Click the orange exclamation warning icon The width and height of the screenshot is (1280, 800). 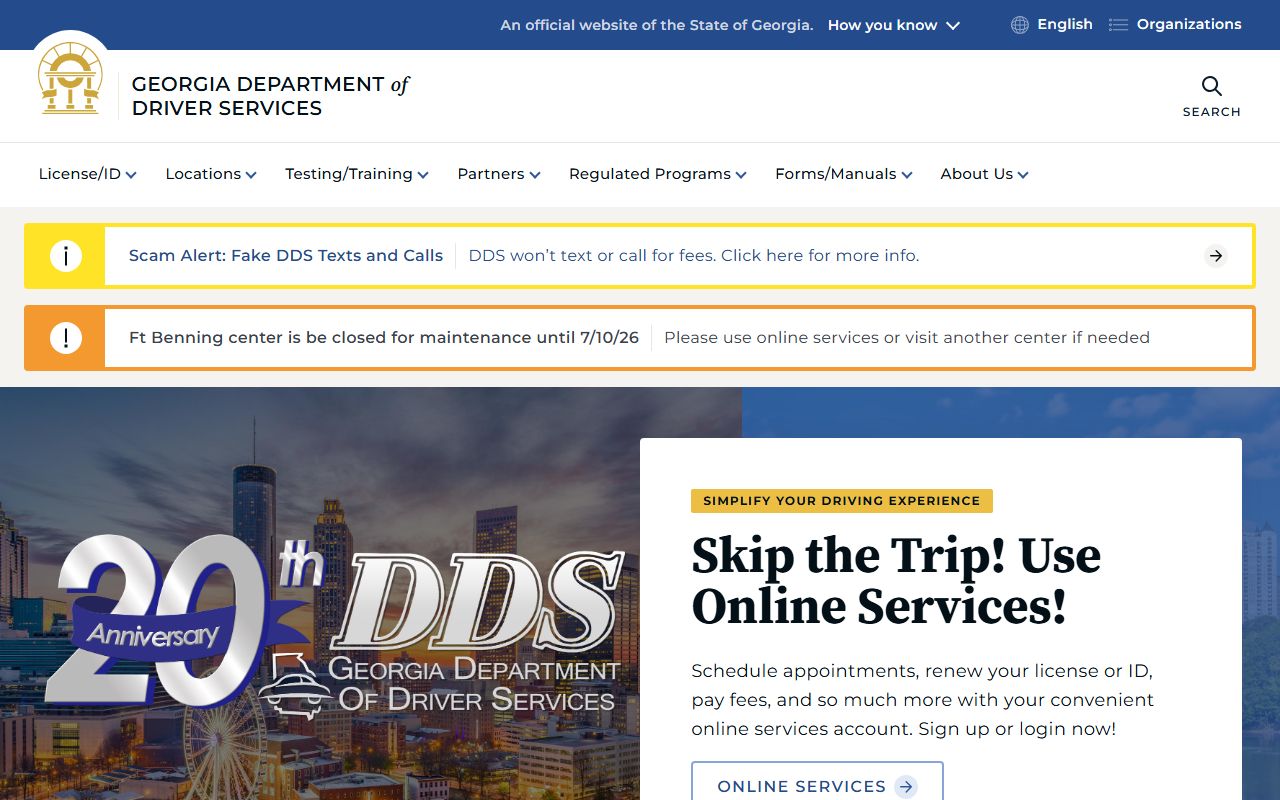pyautogui.click(x=65, y=338)
